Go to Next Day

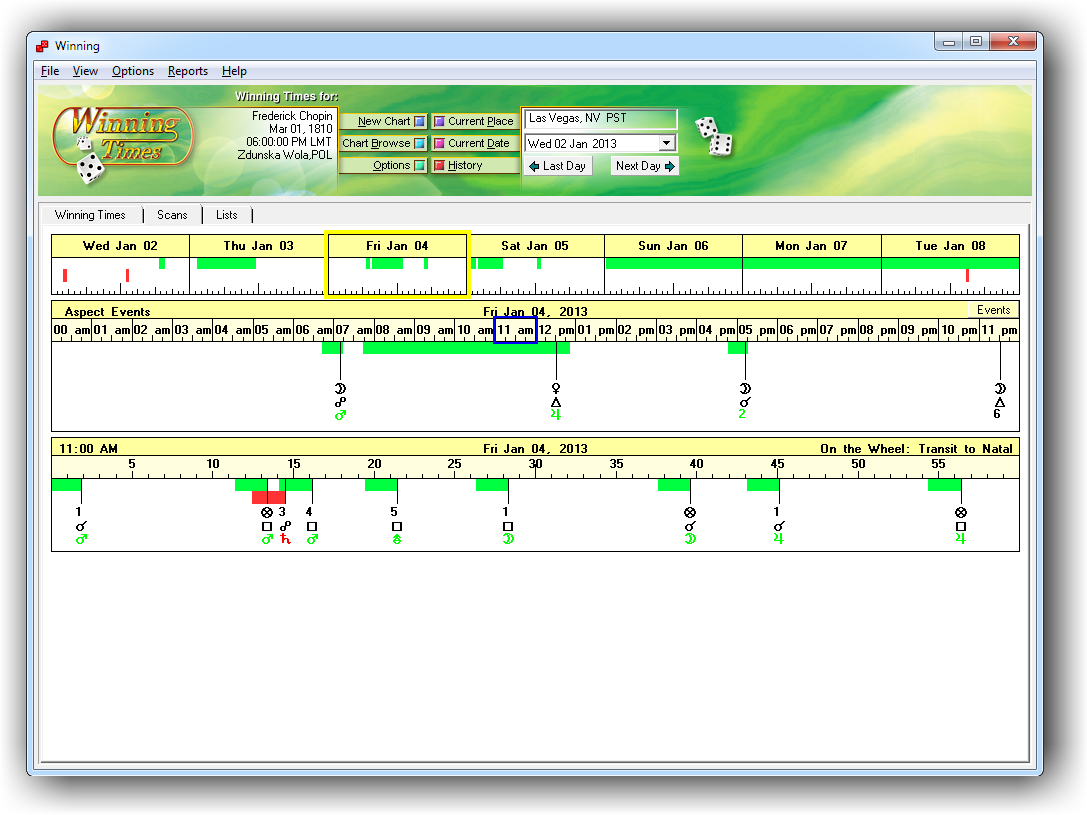click(645, 166)
